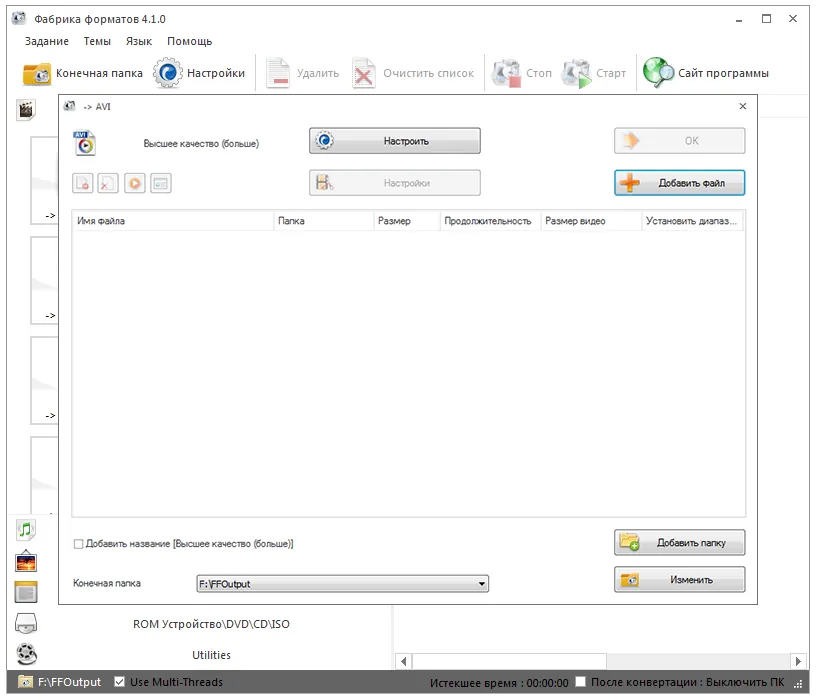Open the 'Язык' menu
Screen dimensions: 817x700
tap(139, 41)
